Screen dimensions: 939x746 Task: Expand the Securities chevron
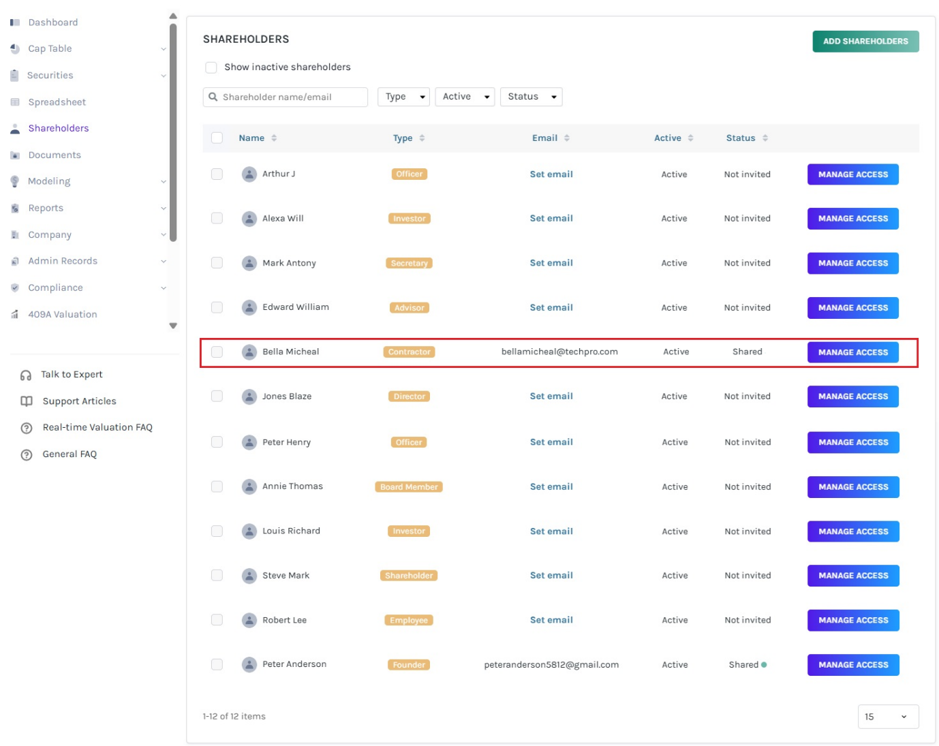[163, 75]
